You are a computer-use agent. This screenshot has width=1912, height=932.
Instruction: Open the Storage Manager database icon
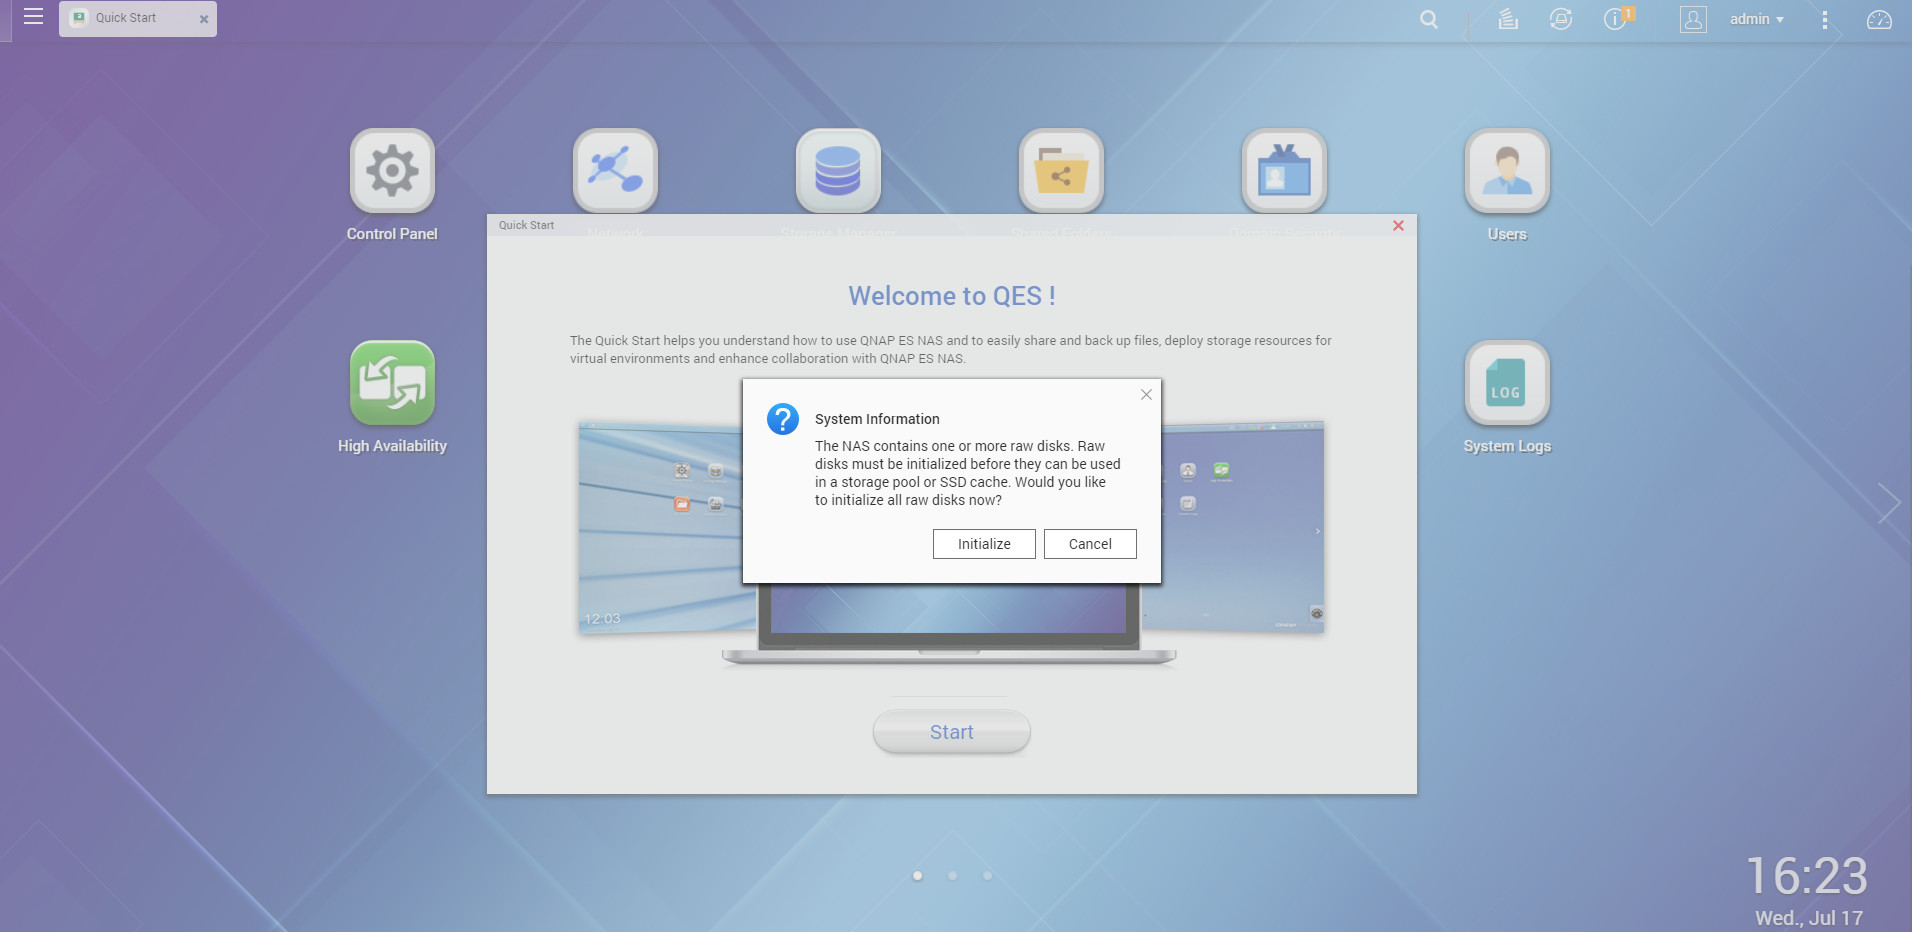tap(838, 171)
